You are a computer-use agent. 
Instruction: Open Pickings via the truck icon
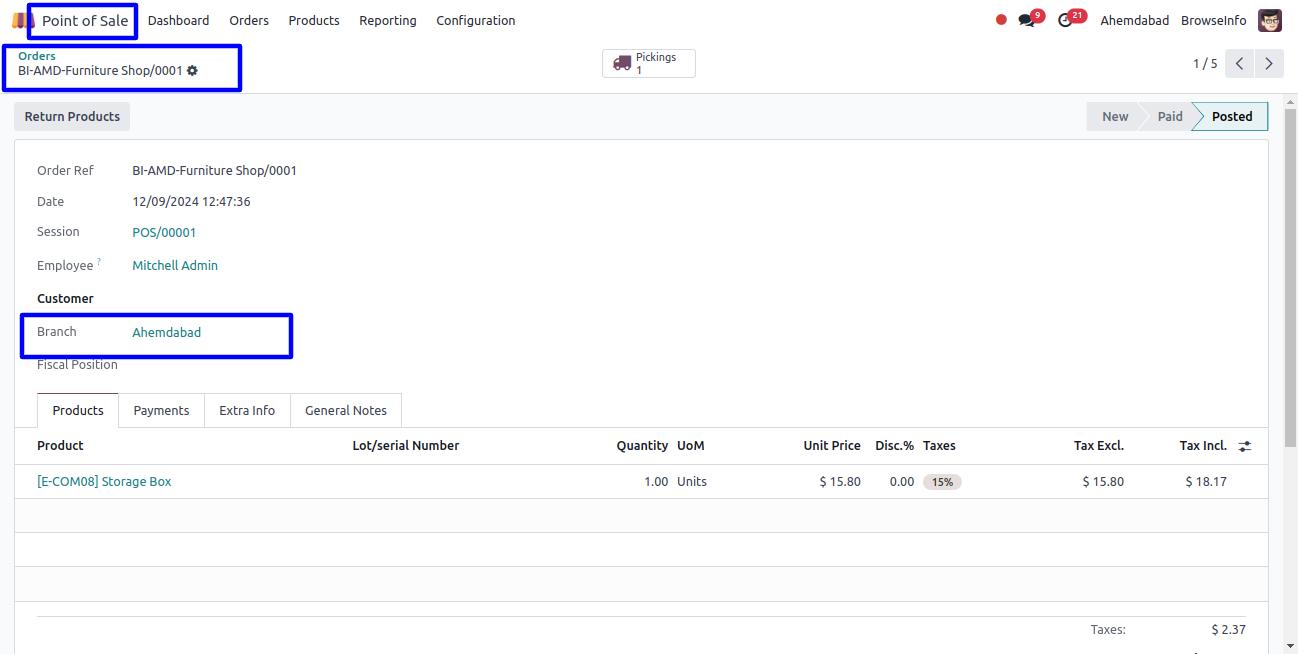pyautogui.click(x=622, y=63)
